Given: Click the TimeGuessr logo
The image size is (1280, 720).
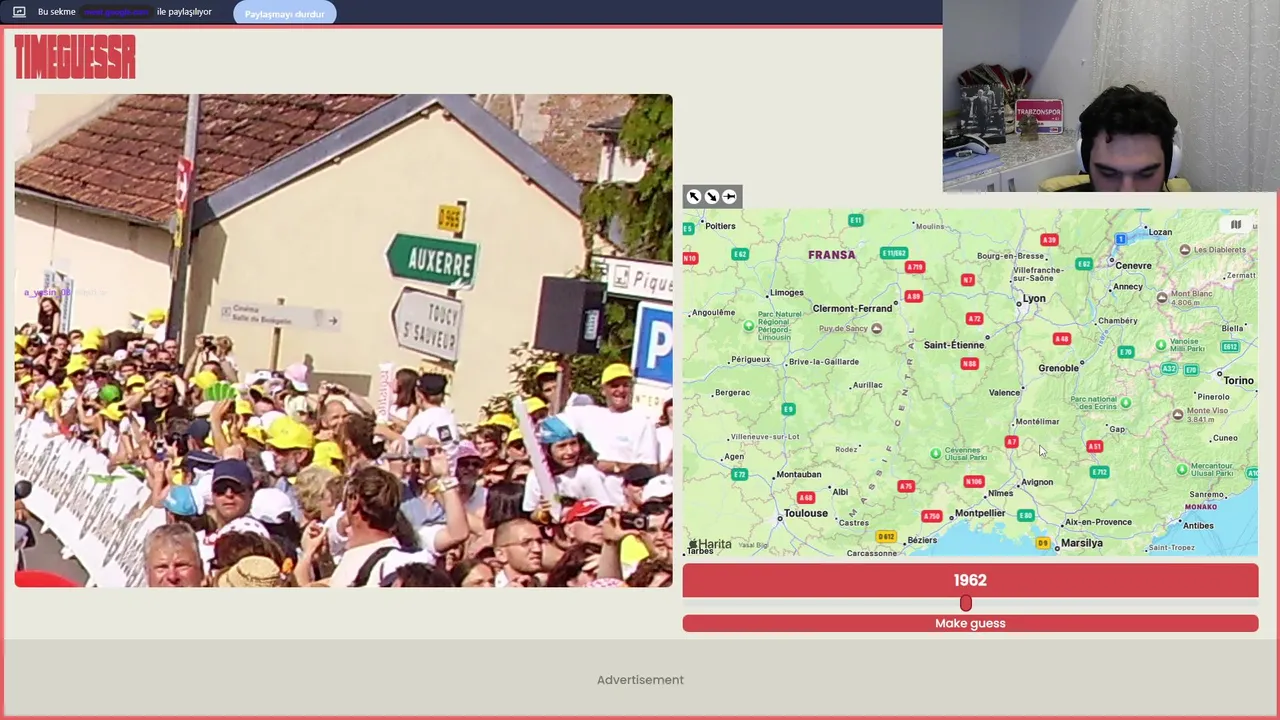Looking at the screenshot, I should [74, 57].
